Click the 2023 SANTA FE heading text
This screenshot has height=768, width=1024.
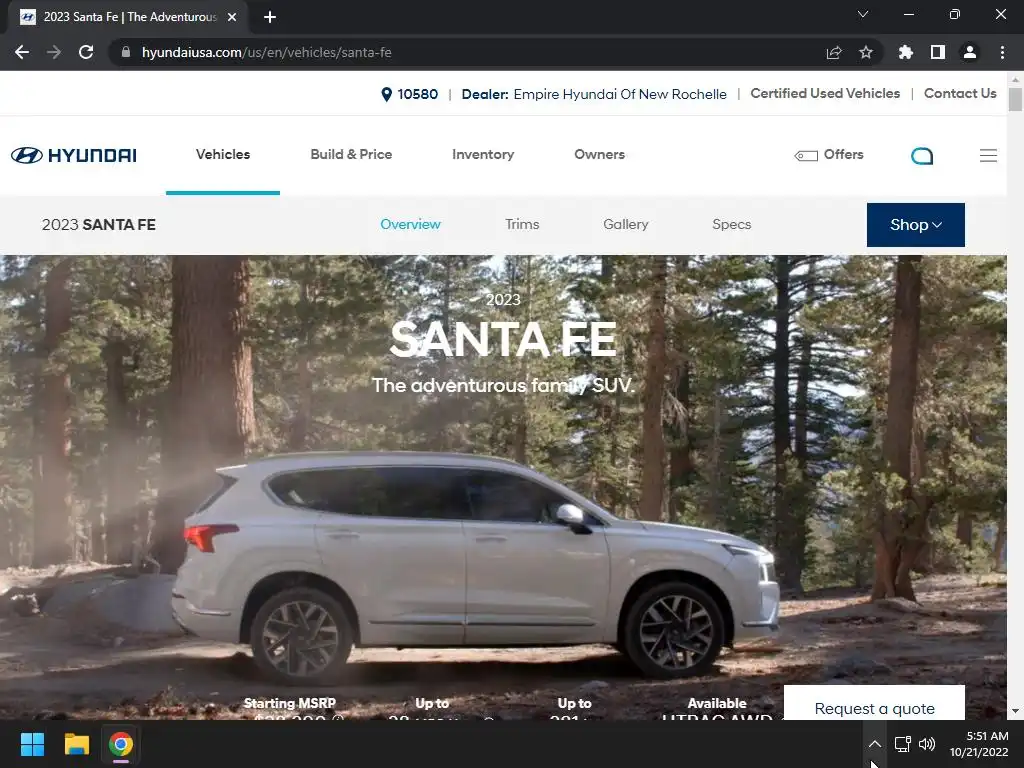coord(99,225)
